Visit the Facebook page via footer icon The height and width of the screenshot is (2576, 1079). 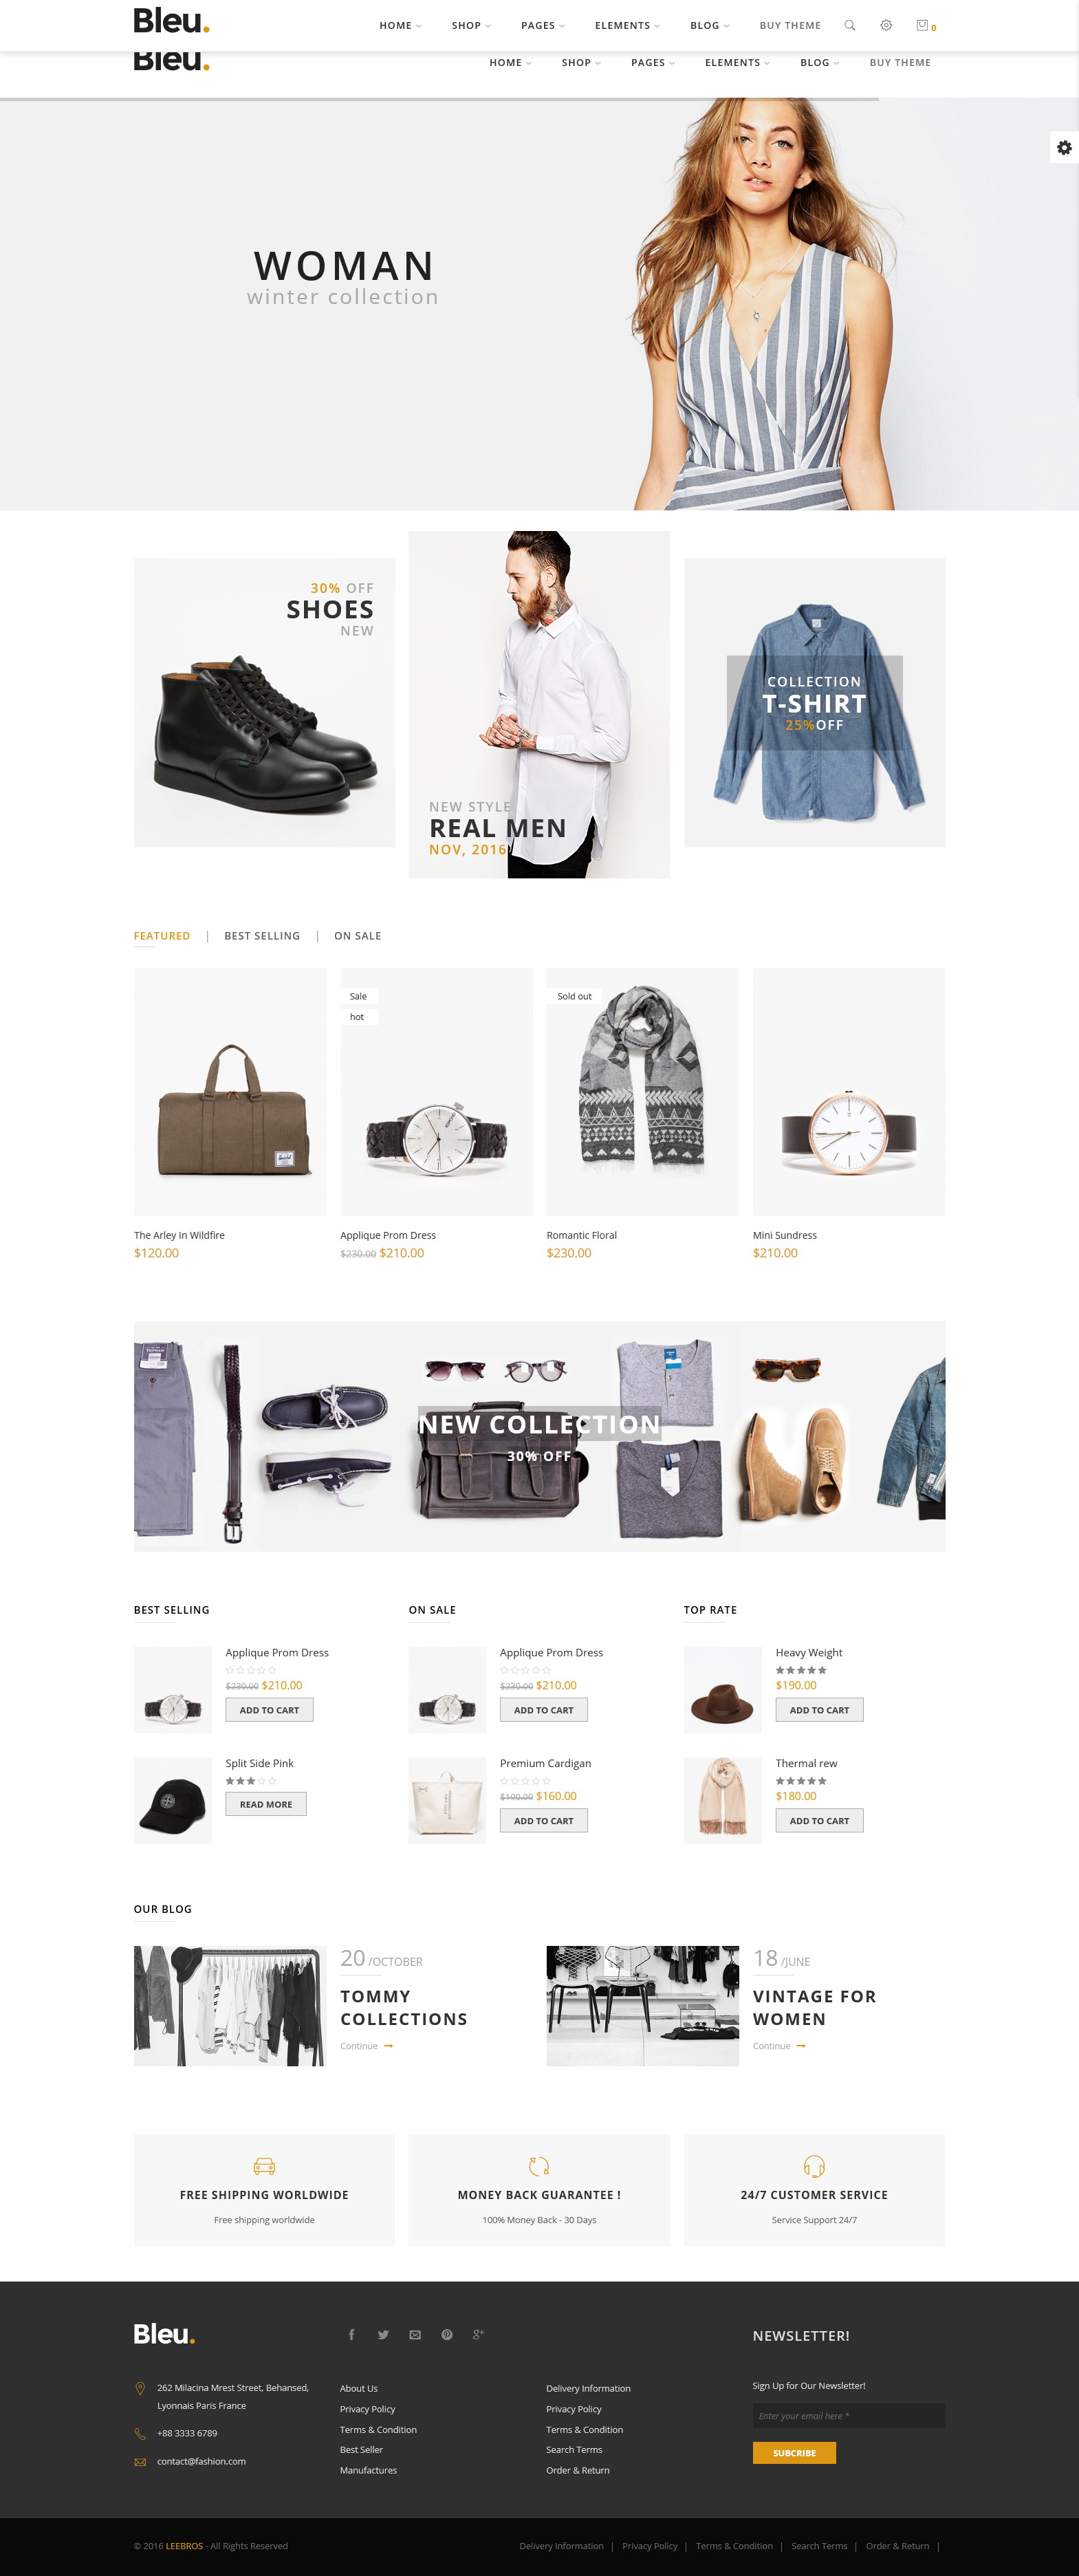tap(351, 2334)
